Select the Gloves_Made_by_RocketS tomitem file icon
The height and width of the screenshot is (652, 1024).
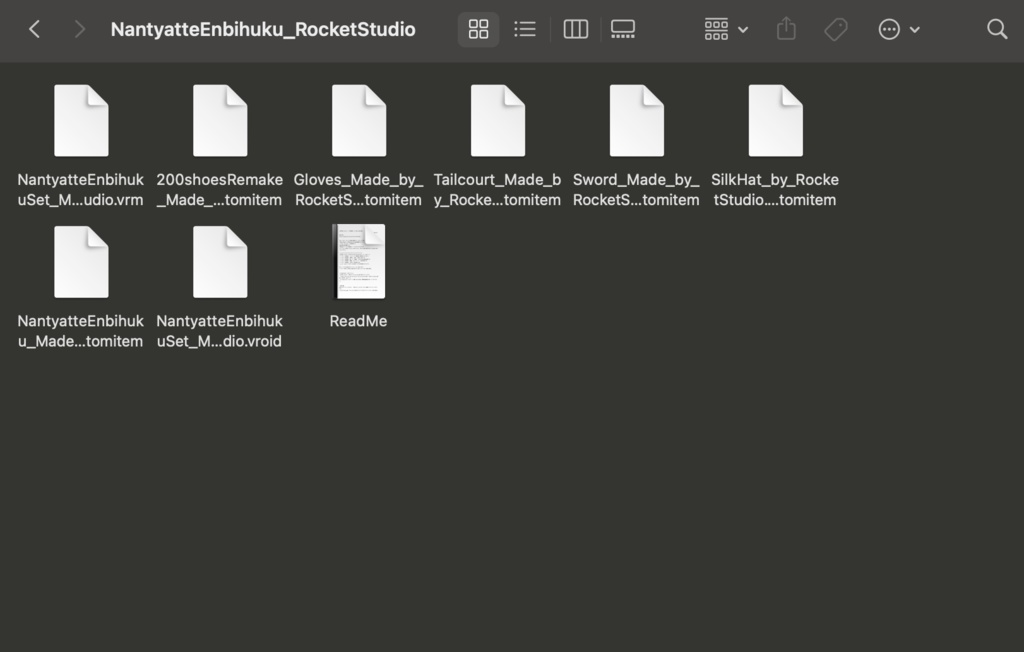click(359, 121)
